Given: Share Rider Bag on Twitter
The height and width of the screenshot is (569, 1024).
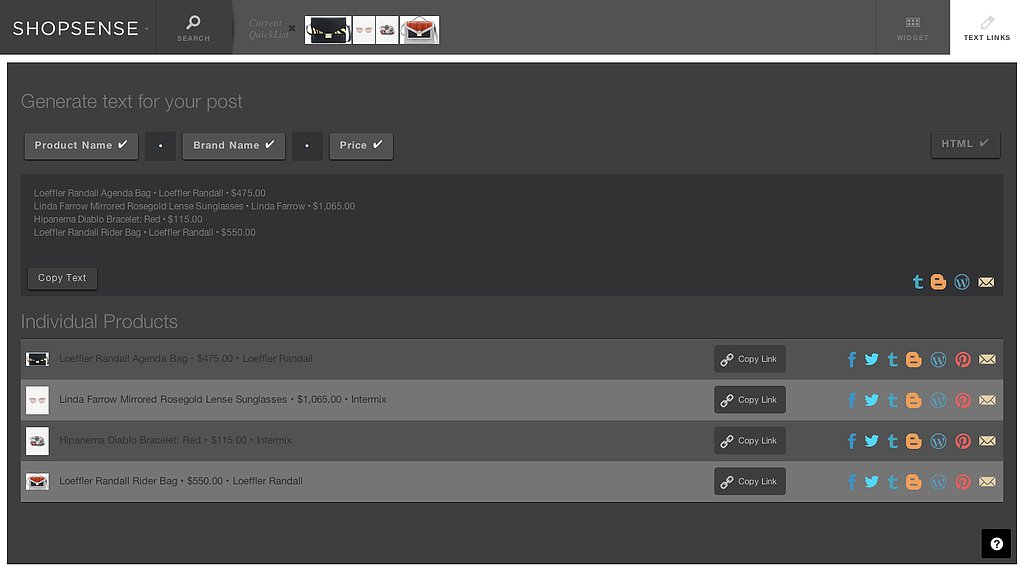Looking at the screenshot, I should click(x=872, y=481).
